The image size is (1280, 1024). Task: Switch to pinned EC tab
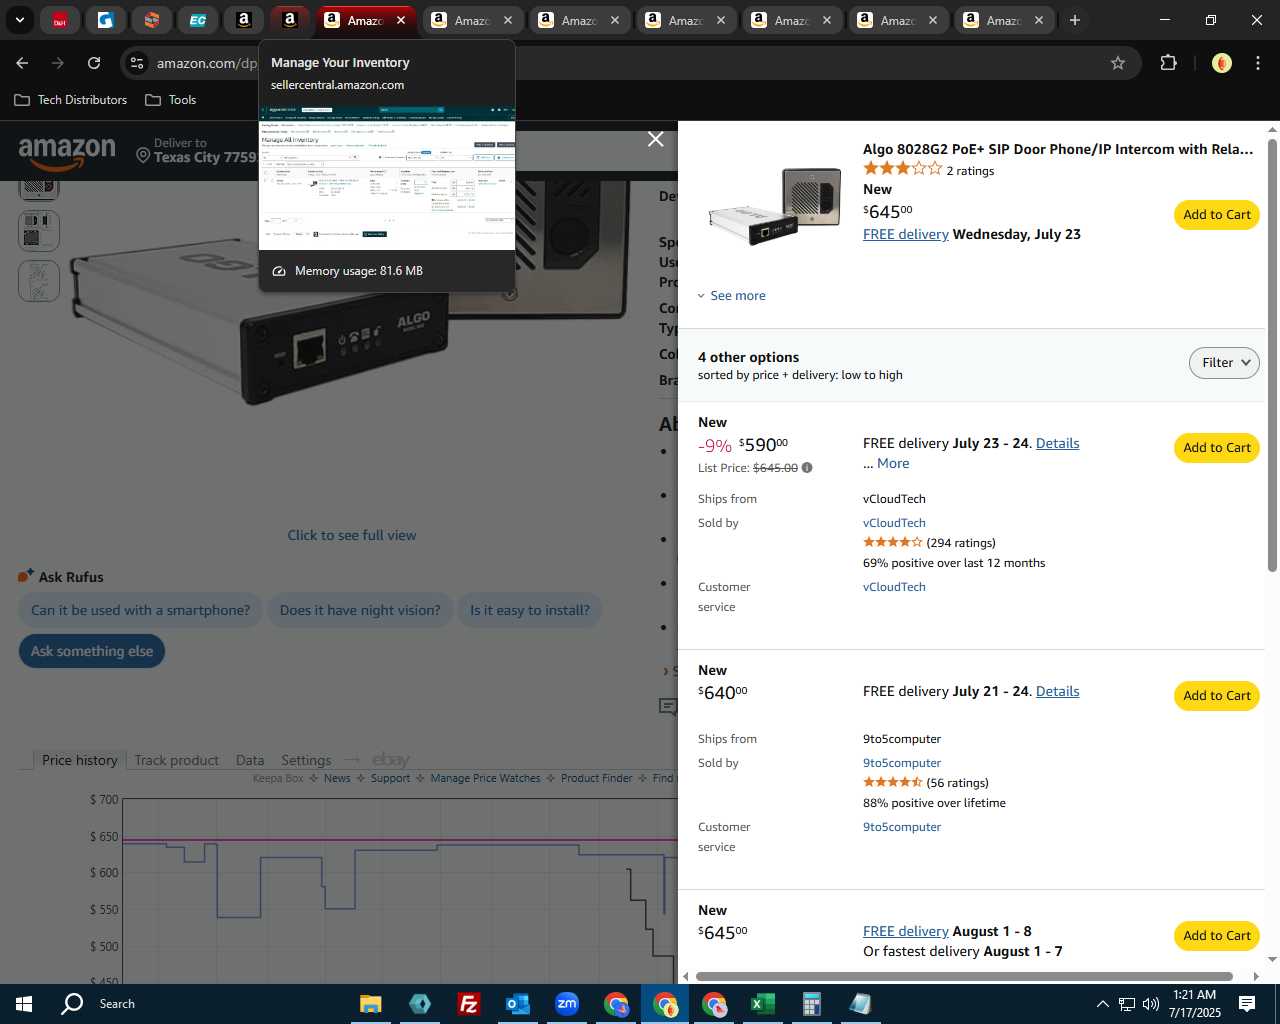[x=198, y=20]
